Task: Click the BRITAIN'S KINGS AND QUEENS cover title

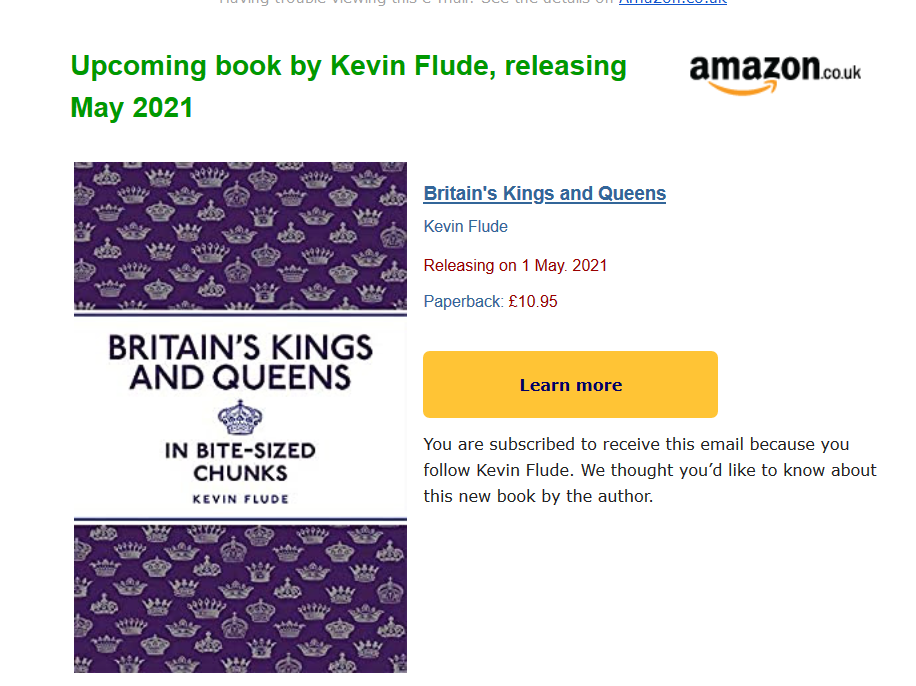Action: coord(240,362)
